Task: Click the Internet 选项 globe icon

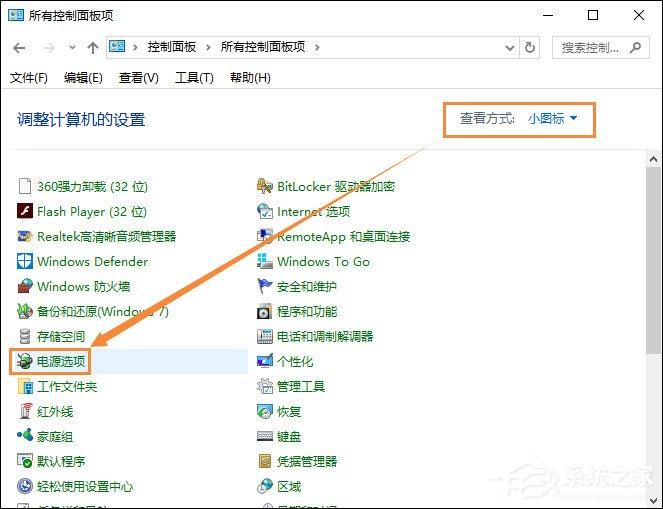Action: 265,211
